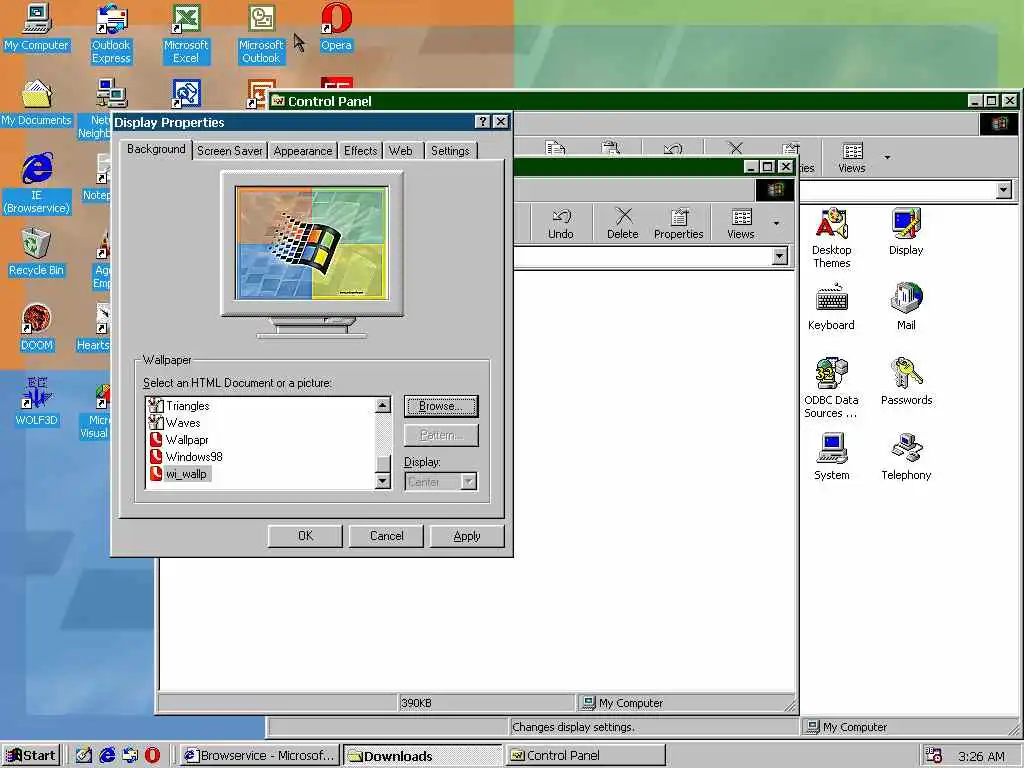This screenshot has width=1024, height=768.
Task: Click the Browse... button
Action: click(x=441, y=406)
